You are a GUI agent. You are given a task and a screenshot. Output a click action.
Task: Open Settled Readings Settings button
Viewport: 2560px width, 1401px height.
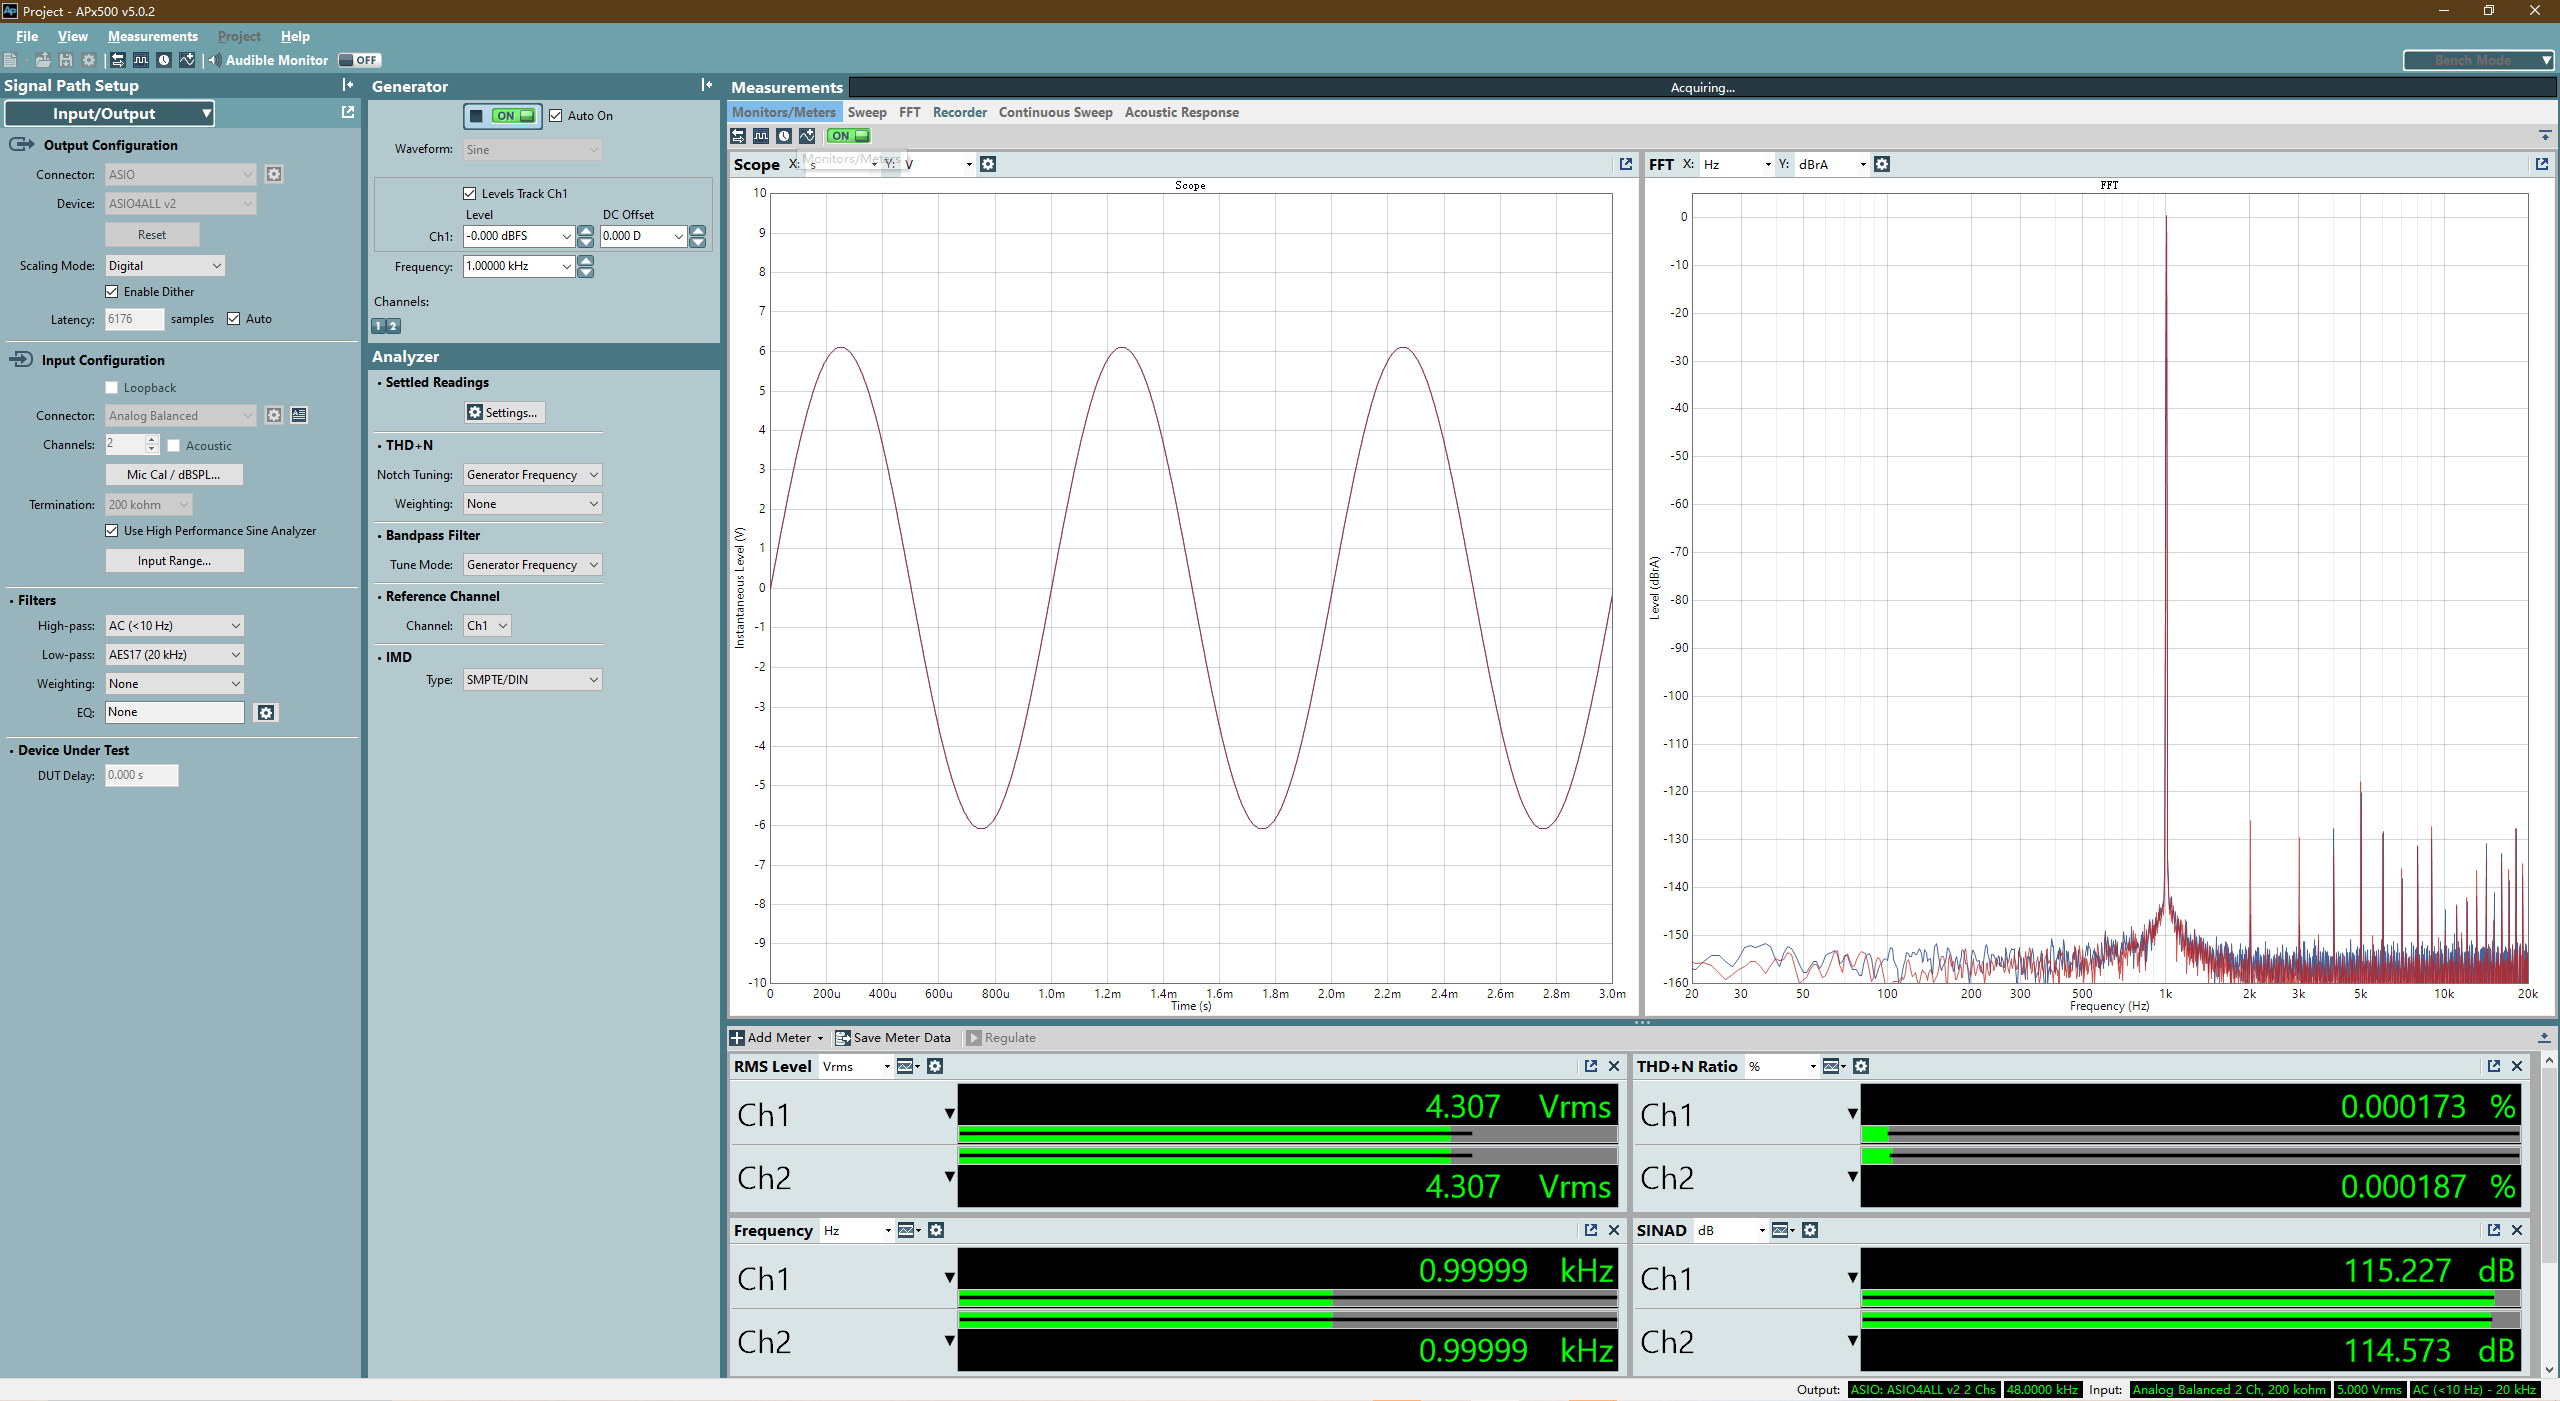click(504, 412)
